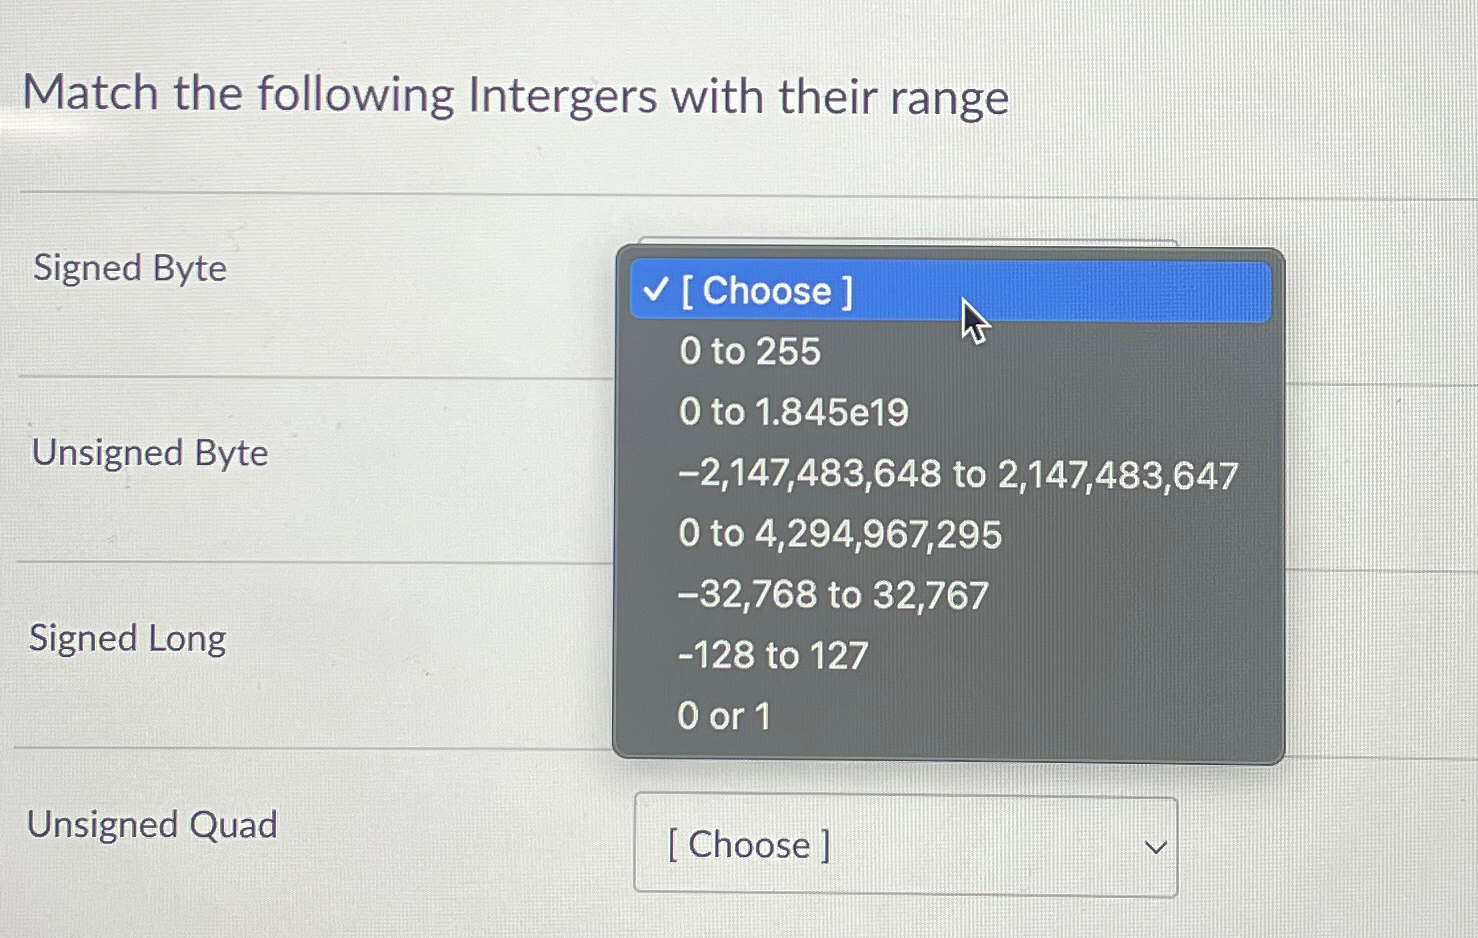Viewport: 1478px width, 938px height.
Task: Select the "-128 to 127" option
Action: click(772, 655)
